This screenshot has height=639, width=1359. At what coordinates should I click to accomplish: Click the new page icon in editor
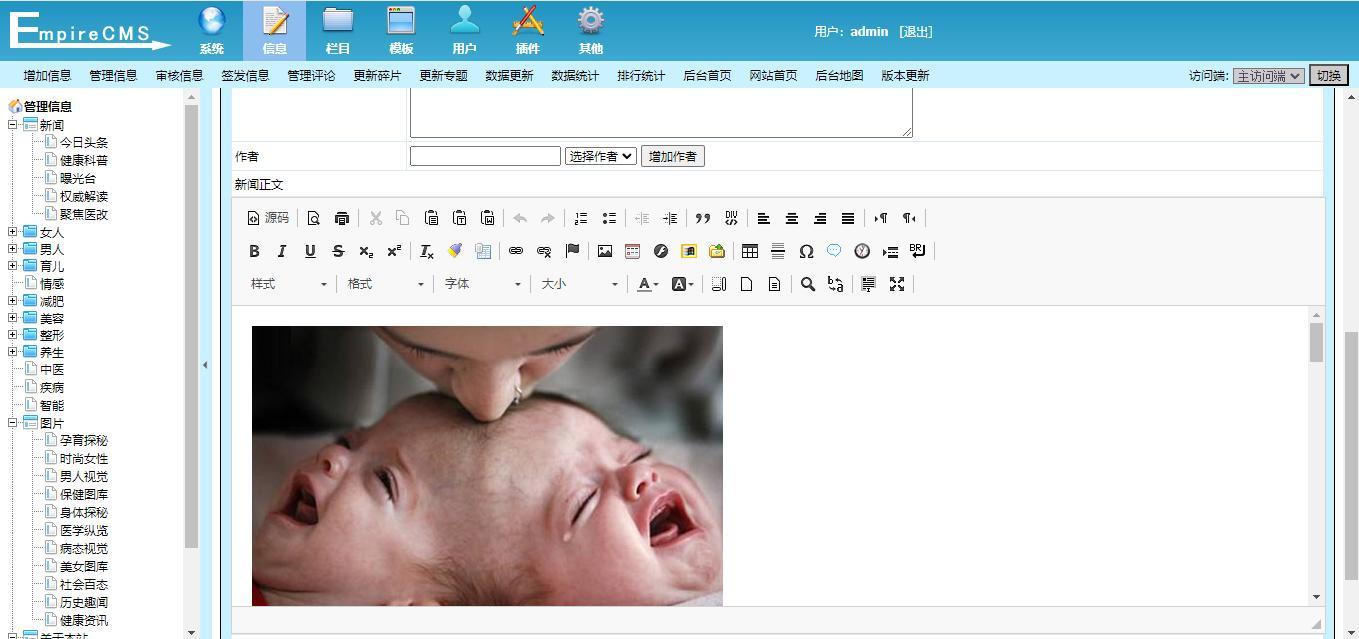746,284
